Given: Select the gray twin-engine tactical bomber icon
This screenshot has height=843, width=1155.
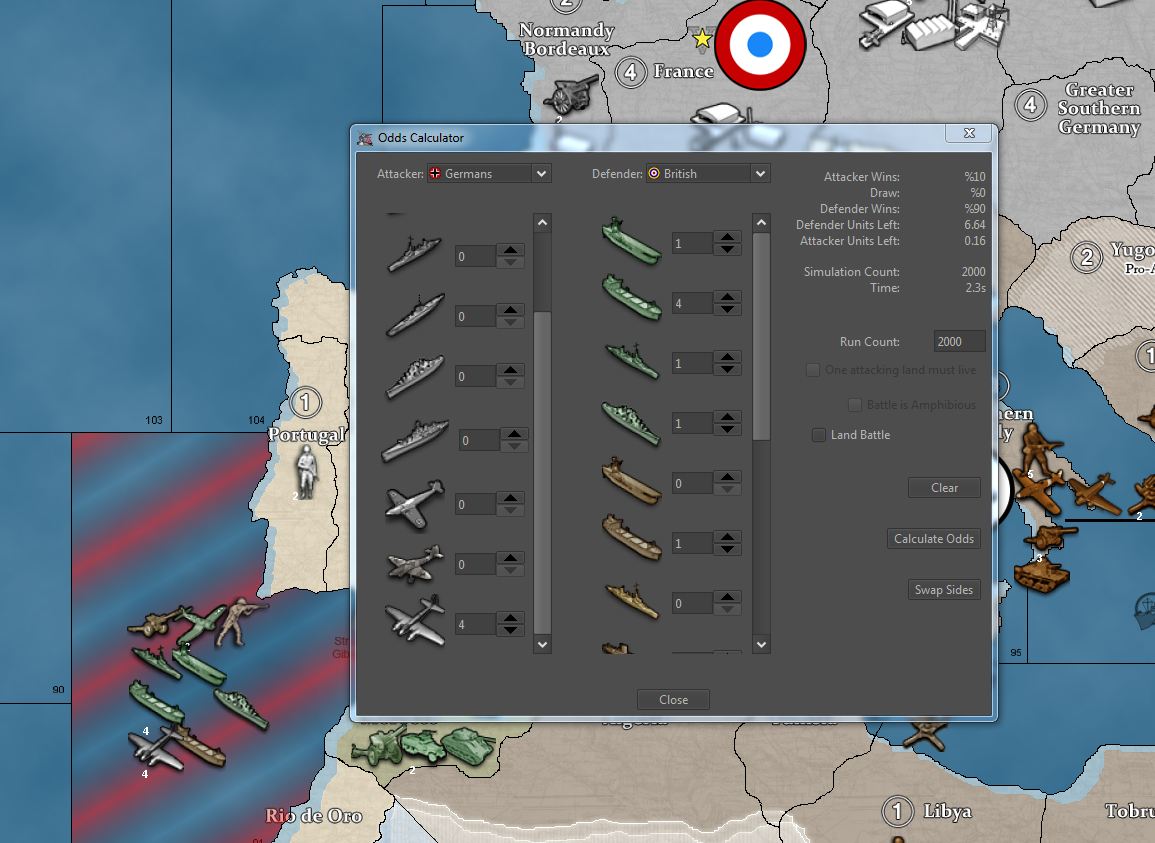Looking at the screenshot, I should tap(415, 564).
